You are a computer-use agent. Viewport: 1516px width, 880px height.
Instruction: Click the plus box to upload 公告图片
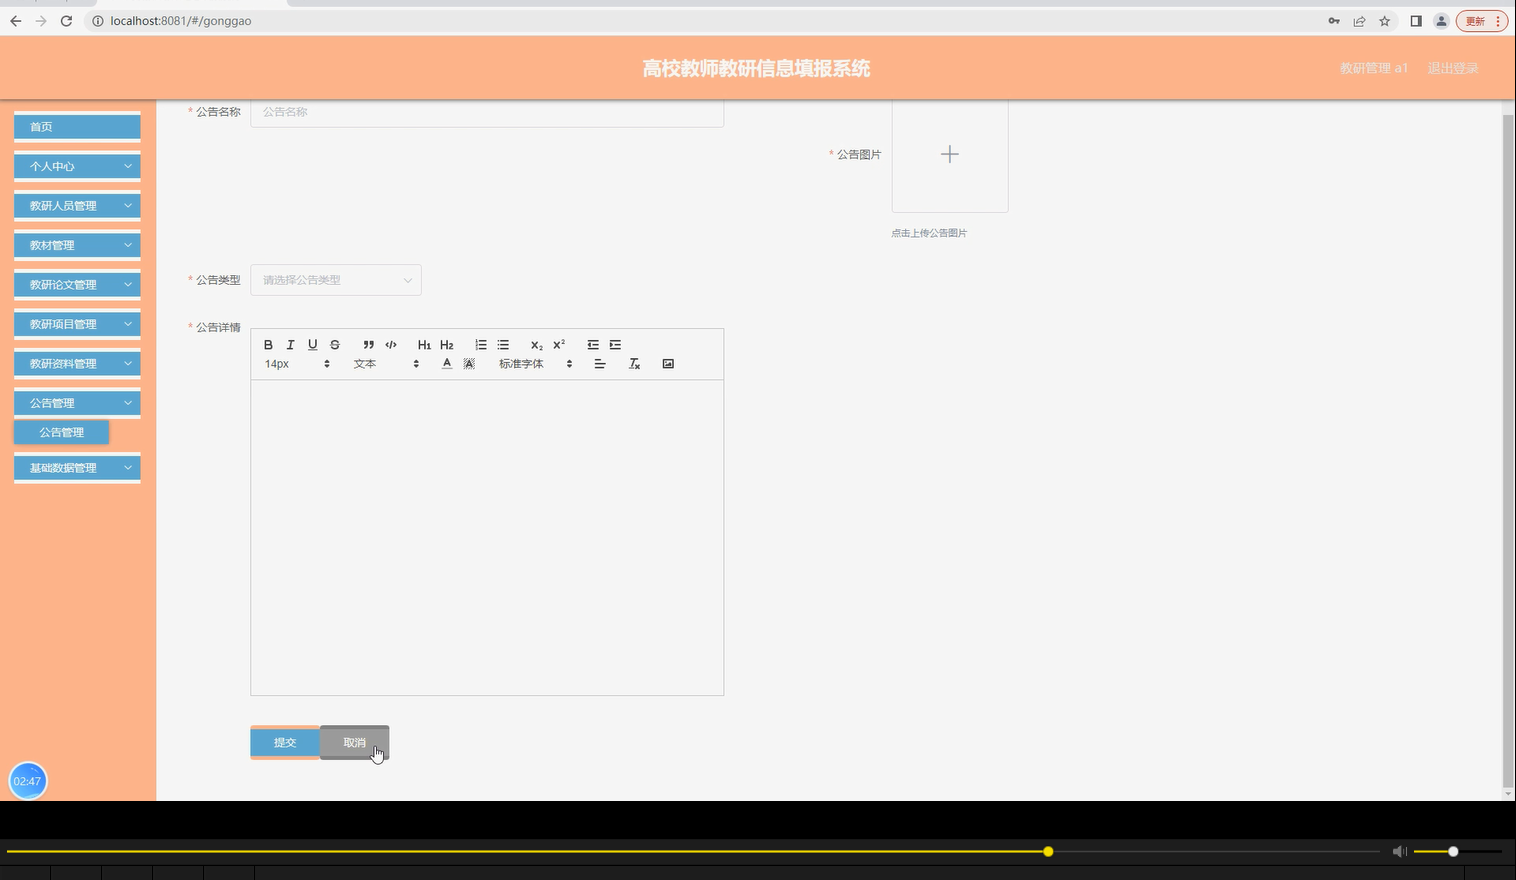pos(950,155)
